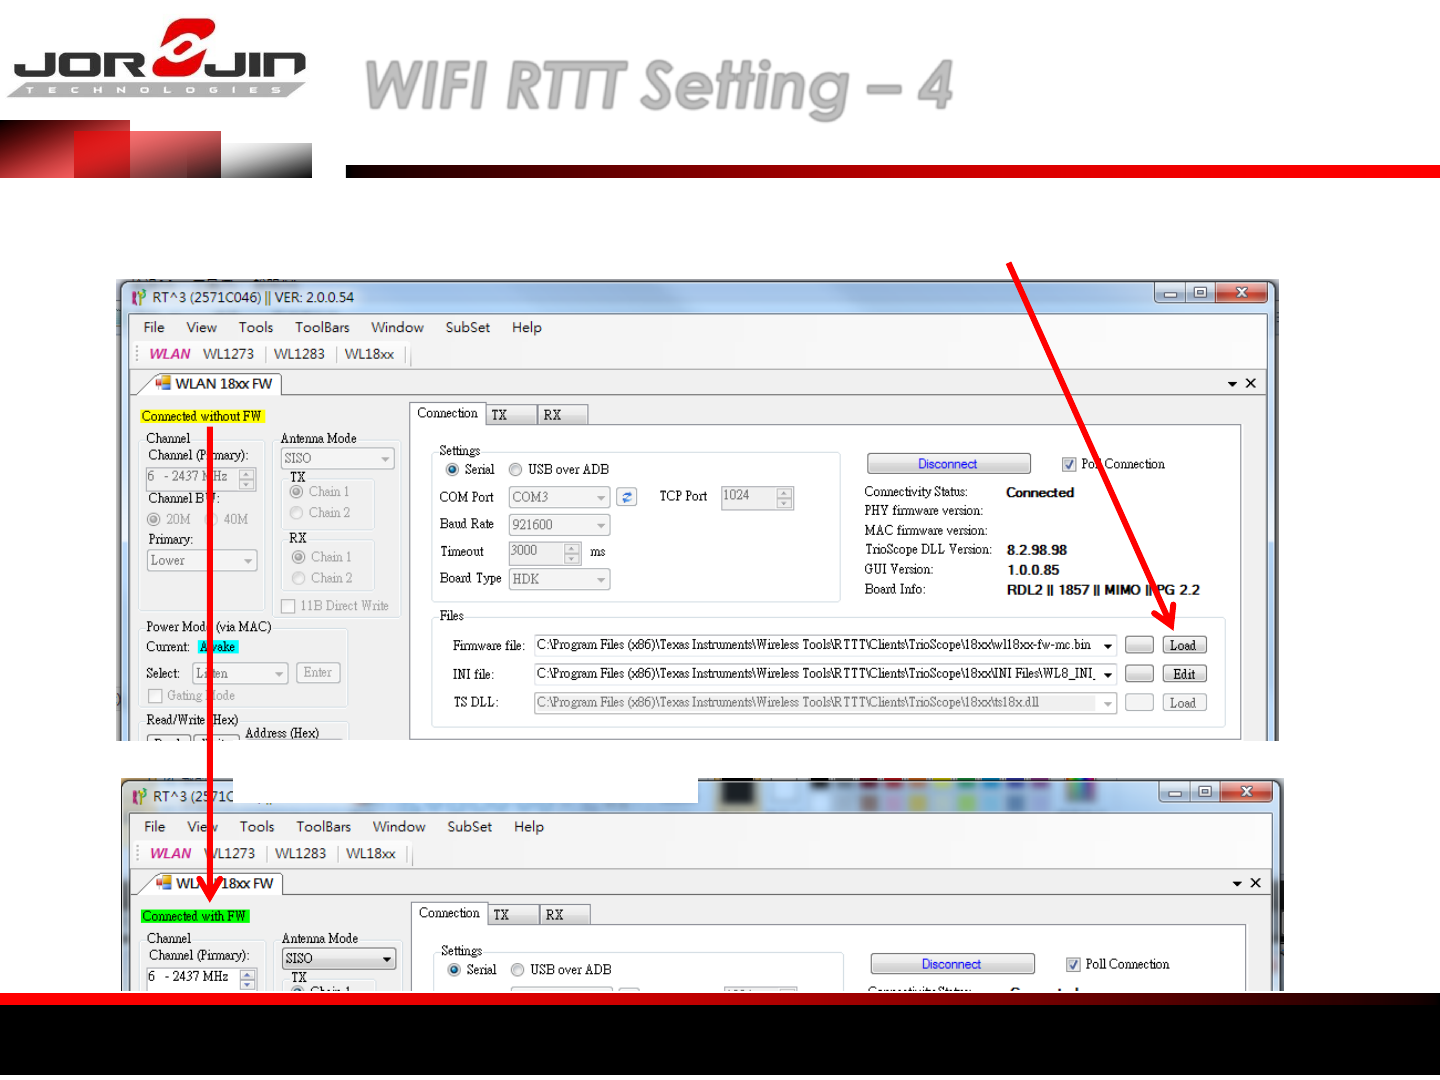Click WL1273 toolbar item in upper window
Screen dimensions: 1440x1080
(x=228, y=354)
